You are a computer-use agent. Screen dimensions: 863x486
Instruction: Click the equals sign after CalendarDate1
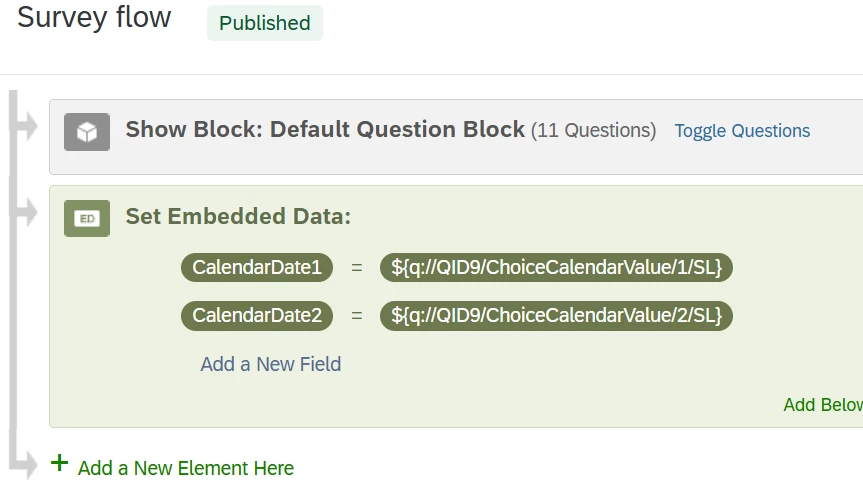click(x=357, y=268)
